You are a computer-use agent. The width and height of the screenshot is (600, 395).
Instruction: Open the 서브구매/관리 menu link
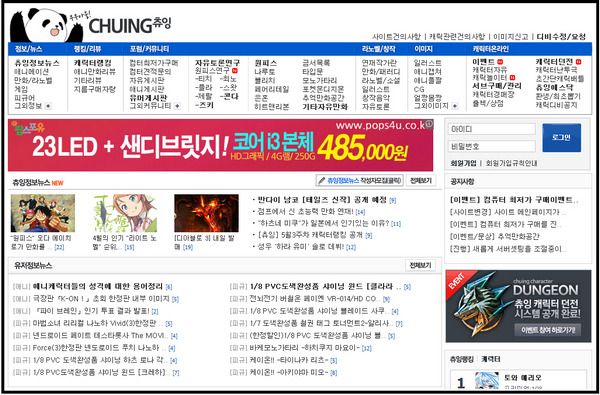pyautogui.click(x=497, y=86)
